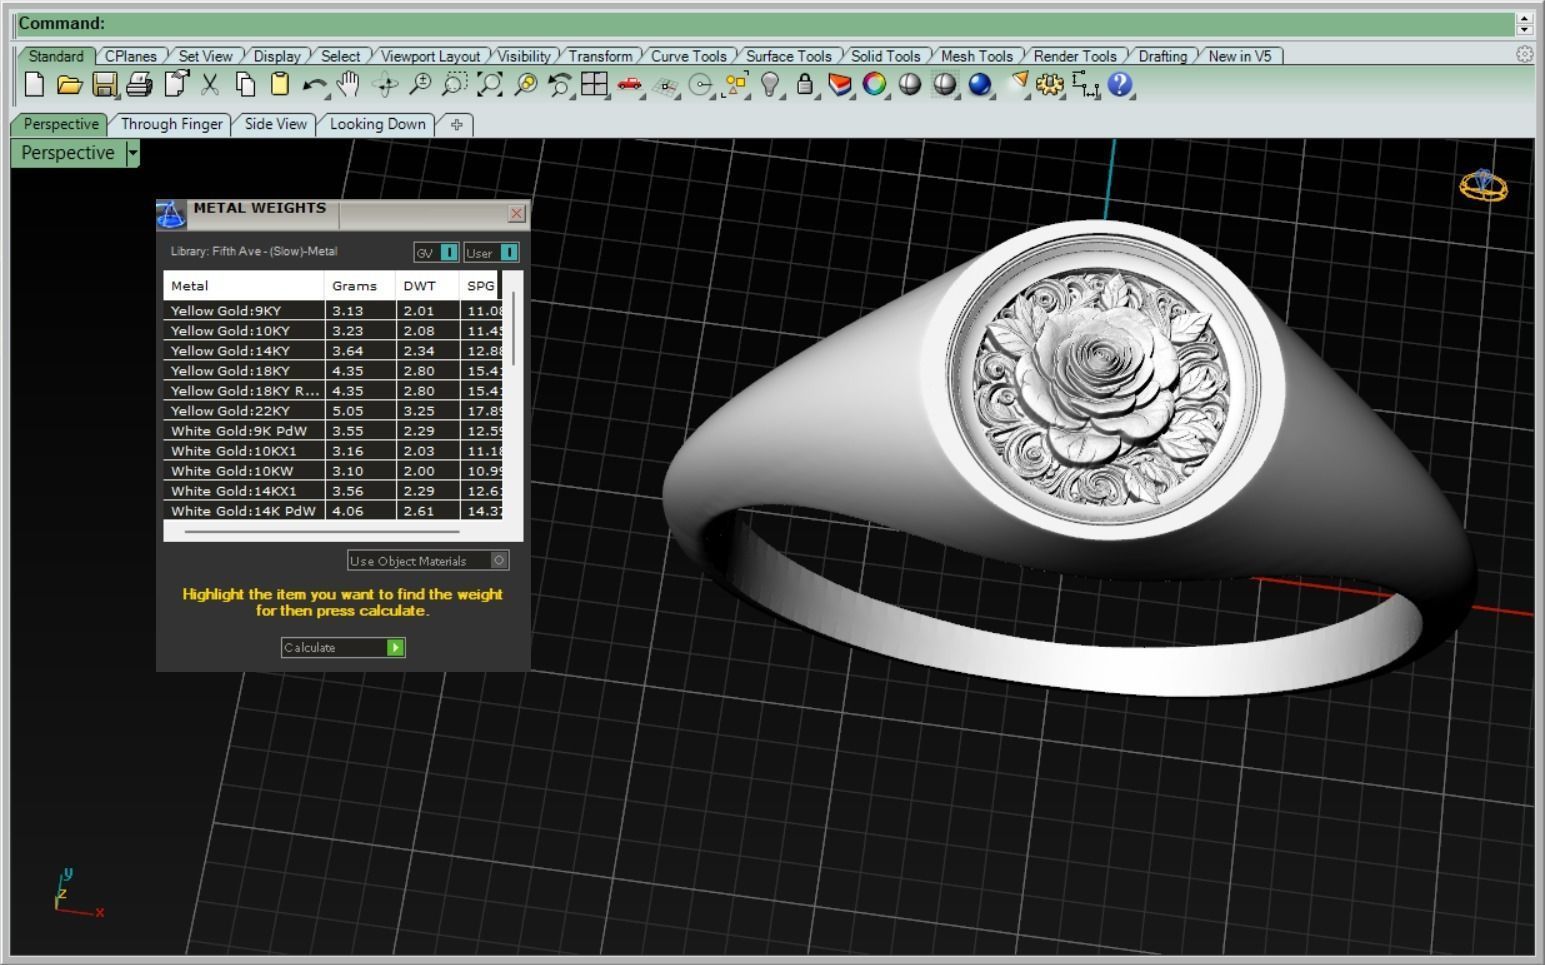Click the Metal Weights horizontal scrollbar
The width and height of the screenshot is (1545, 965).
click(x=322, y=532)
